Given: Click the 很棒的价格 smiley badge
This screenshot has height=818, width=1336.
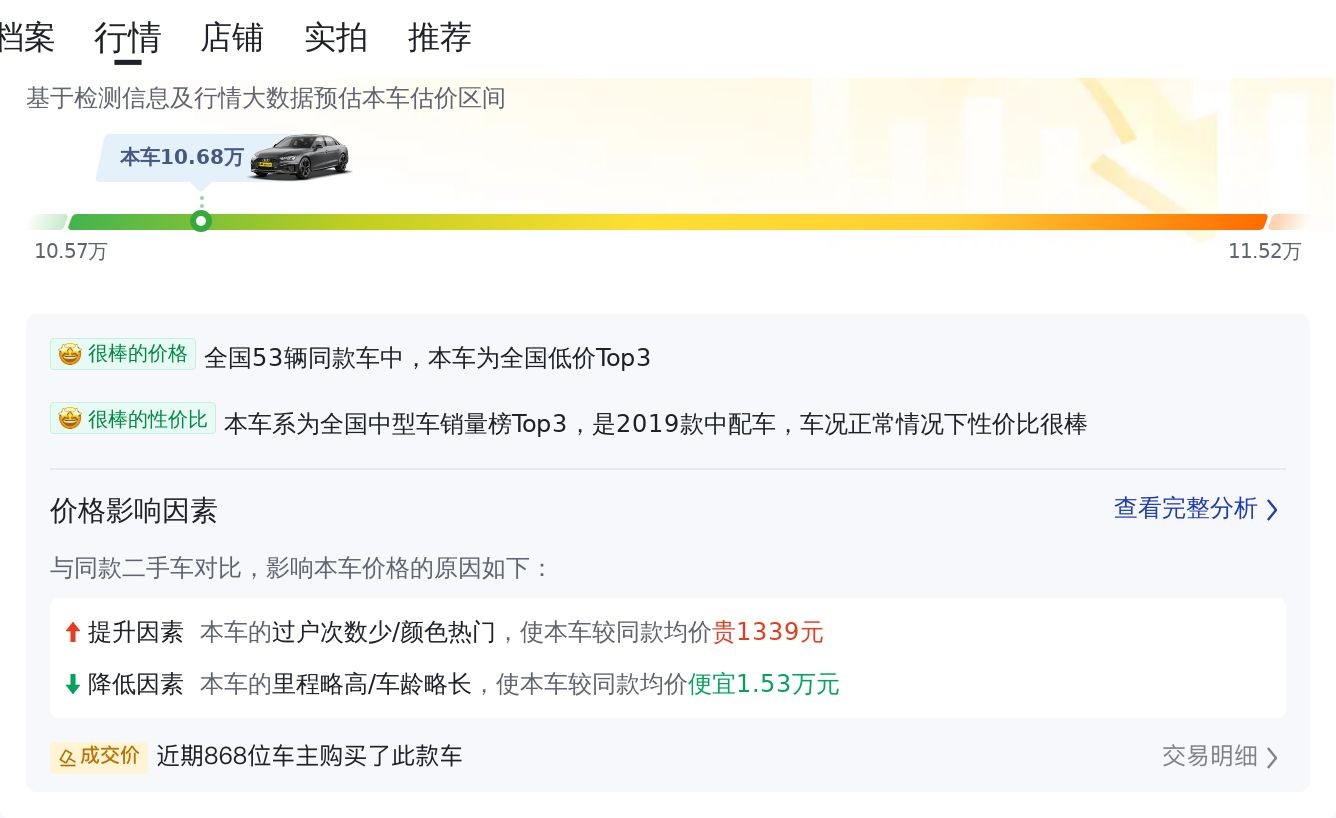Looking at the screenshot, I should (123, 354).
